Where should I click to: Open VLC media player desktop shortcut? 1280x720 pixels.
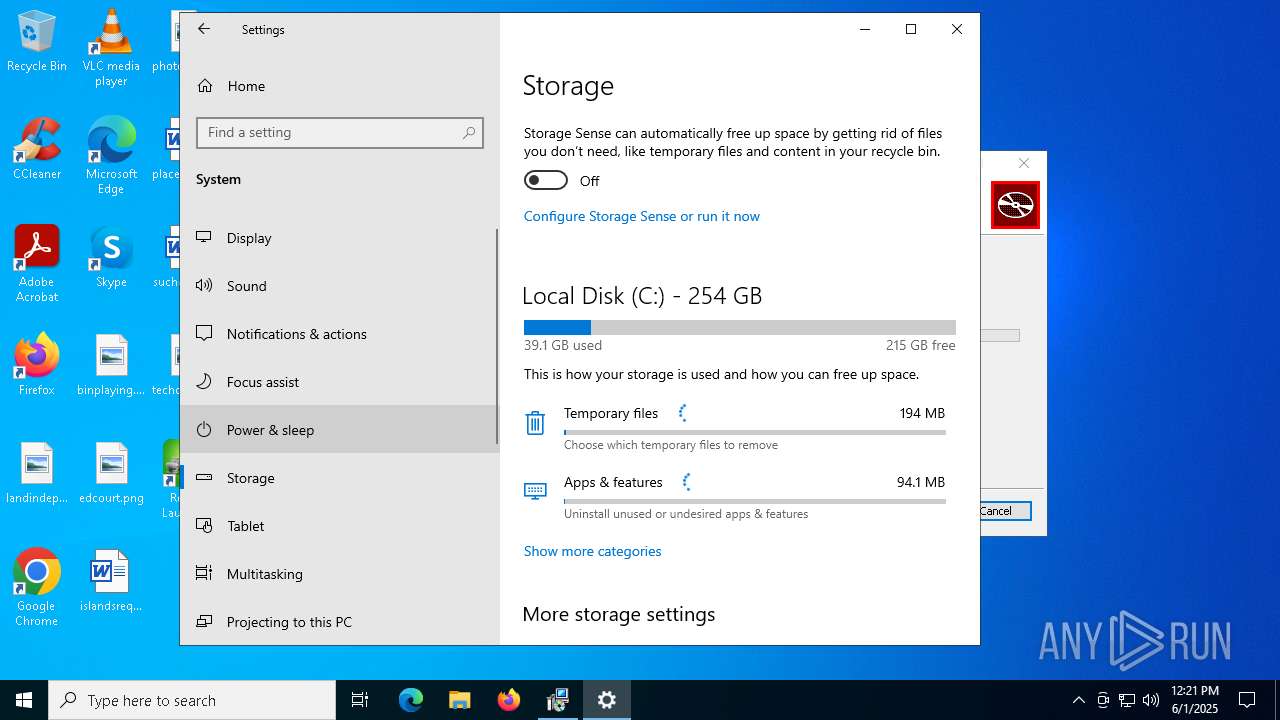[x=111, y=47]
